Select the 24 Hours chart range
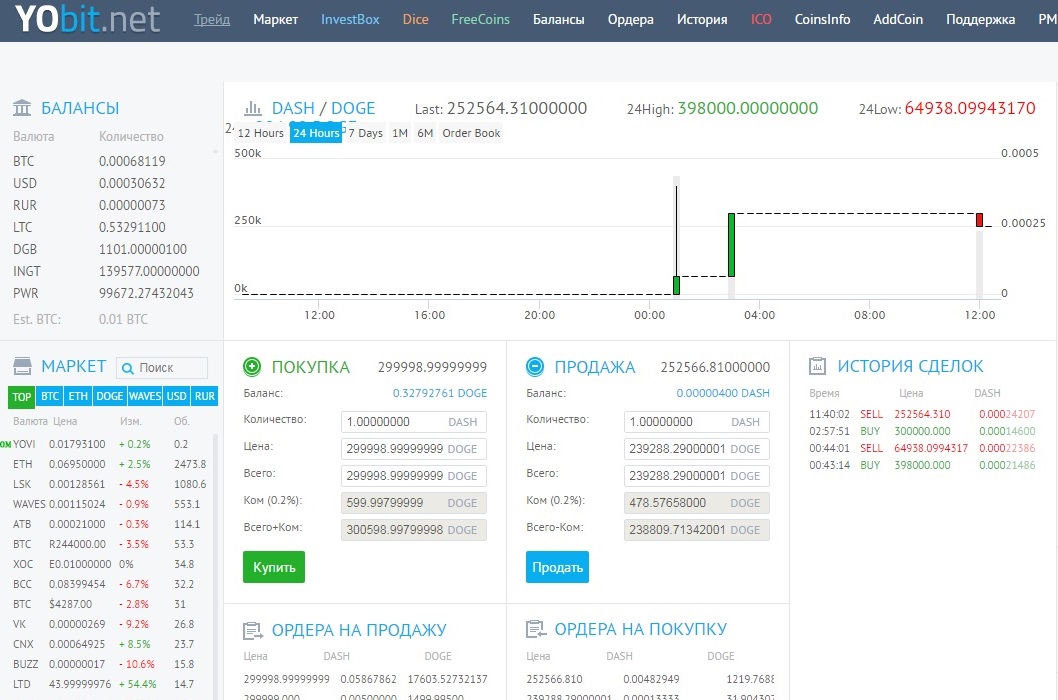 (316, 133)
